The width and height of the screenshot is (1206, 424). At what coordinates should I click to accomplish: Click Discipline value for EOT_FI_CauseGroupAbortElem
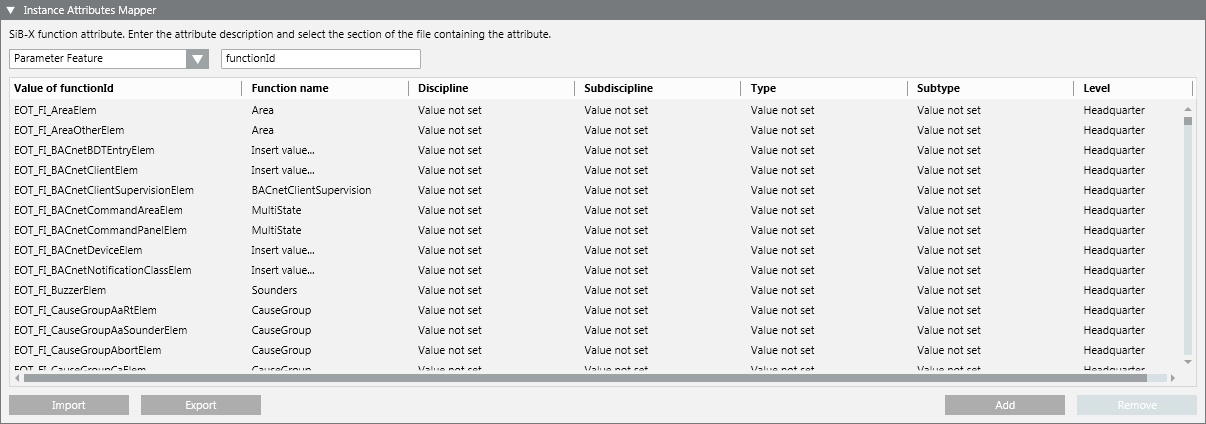coord(450,350)
